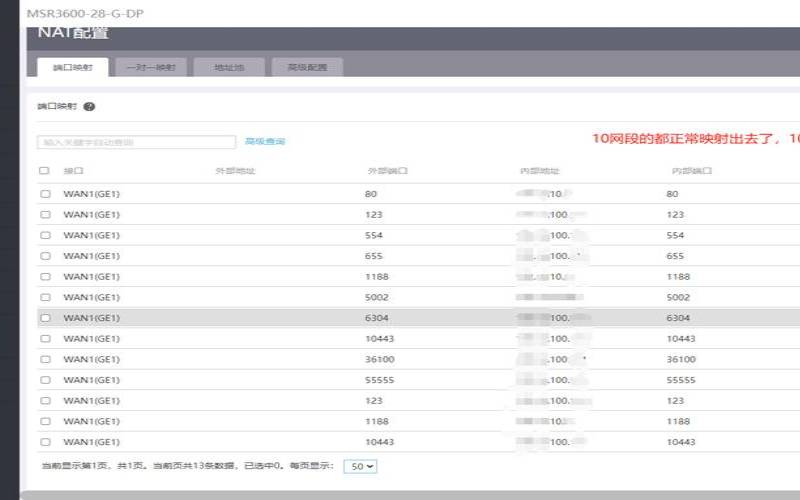
Task: Check the highlighted port 6304 row checkbox
Action: [x=45, y=318]
